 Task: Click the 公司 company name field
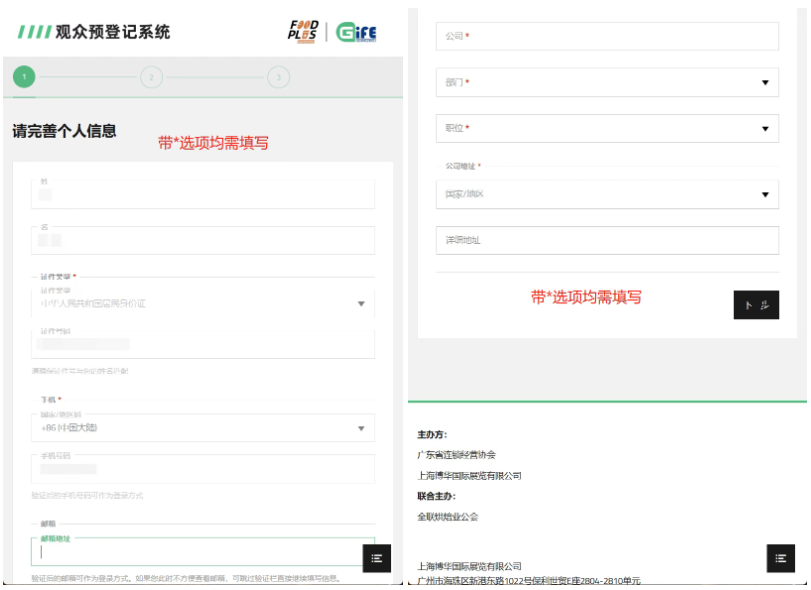pyautogui.click(x=607, y=36)
